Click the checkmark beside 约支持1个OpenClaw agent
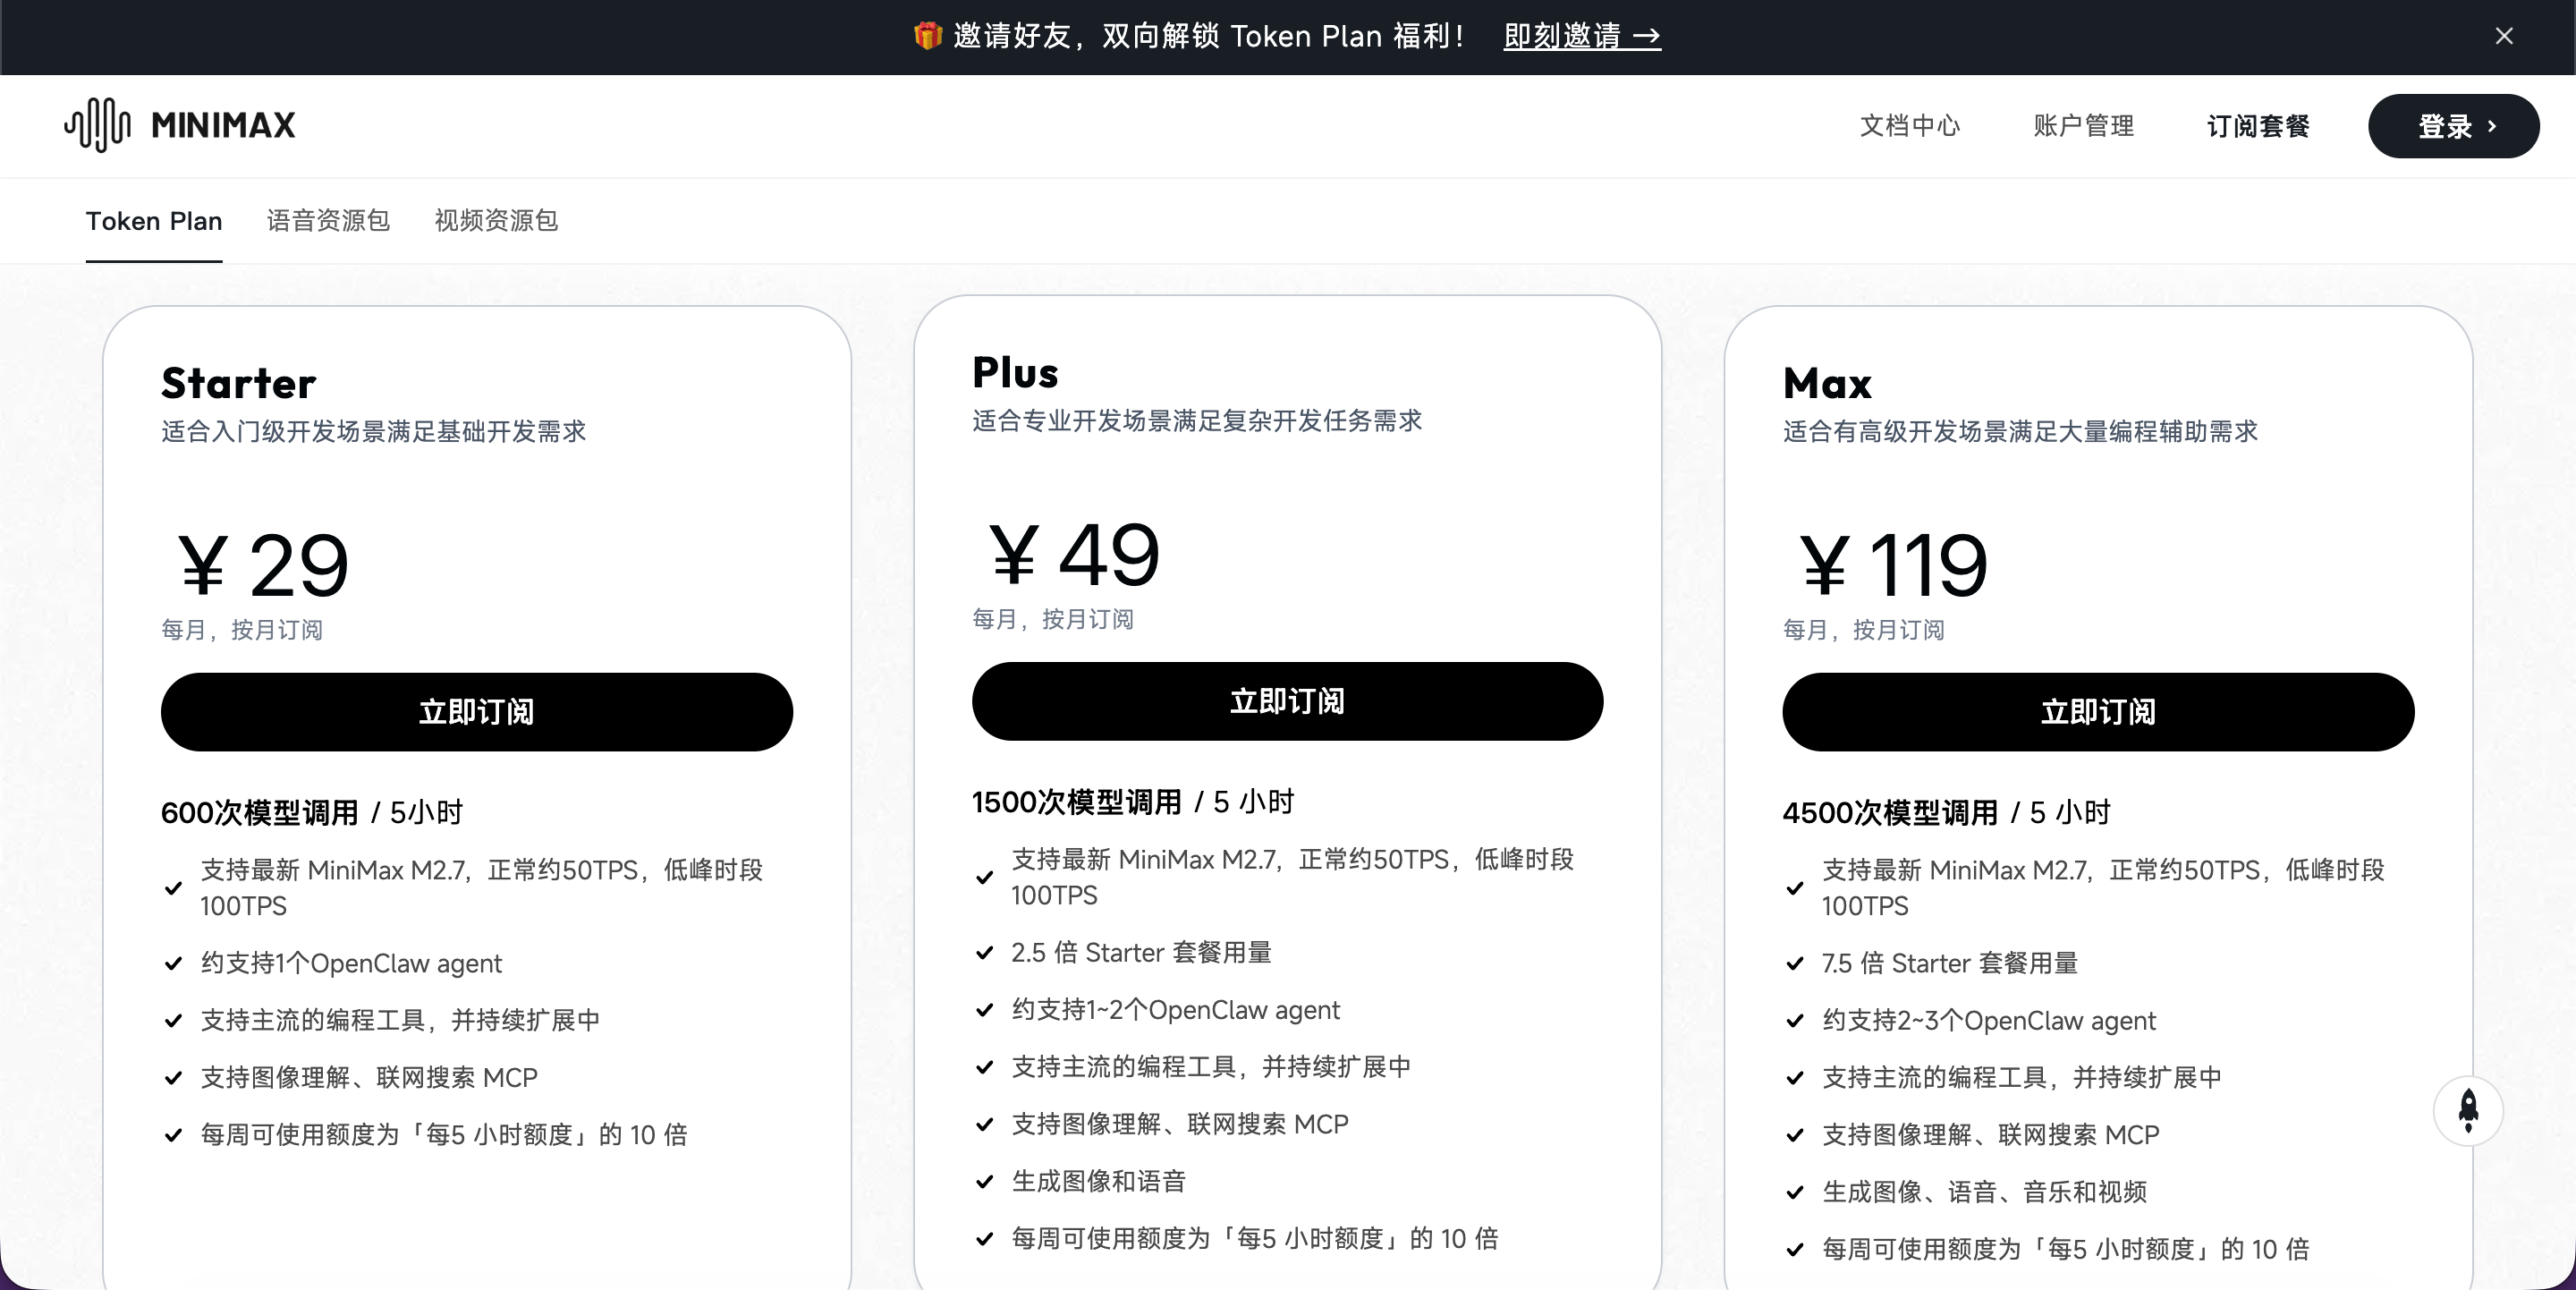Screen dimensions: 2576x1290 [173, 963]
